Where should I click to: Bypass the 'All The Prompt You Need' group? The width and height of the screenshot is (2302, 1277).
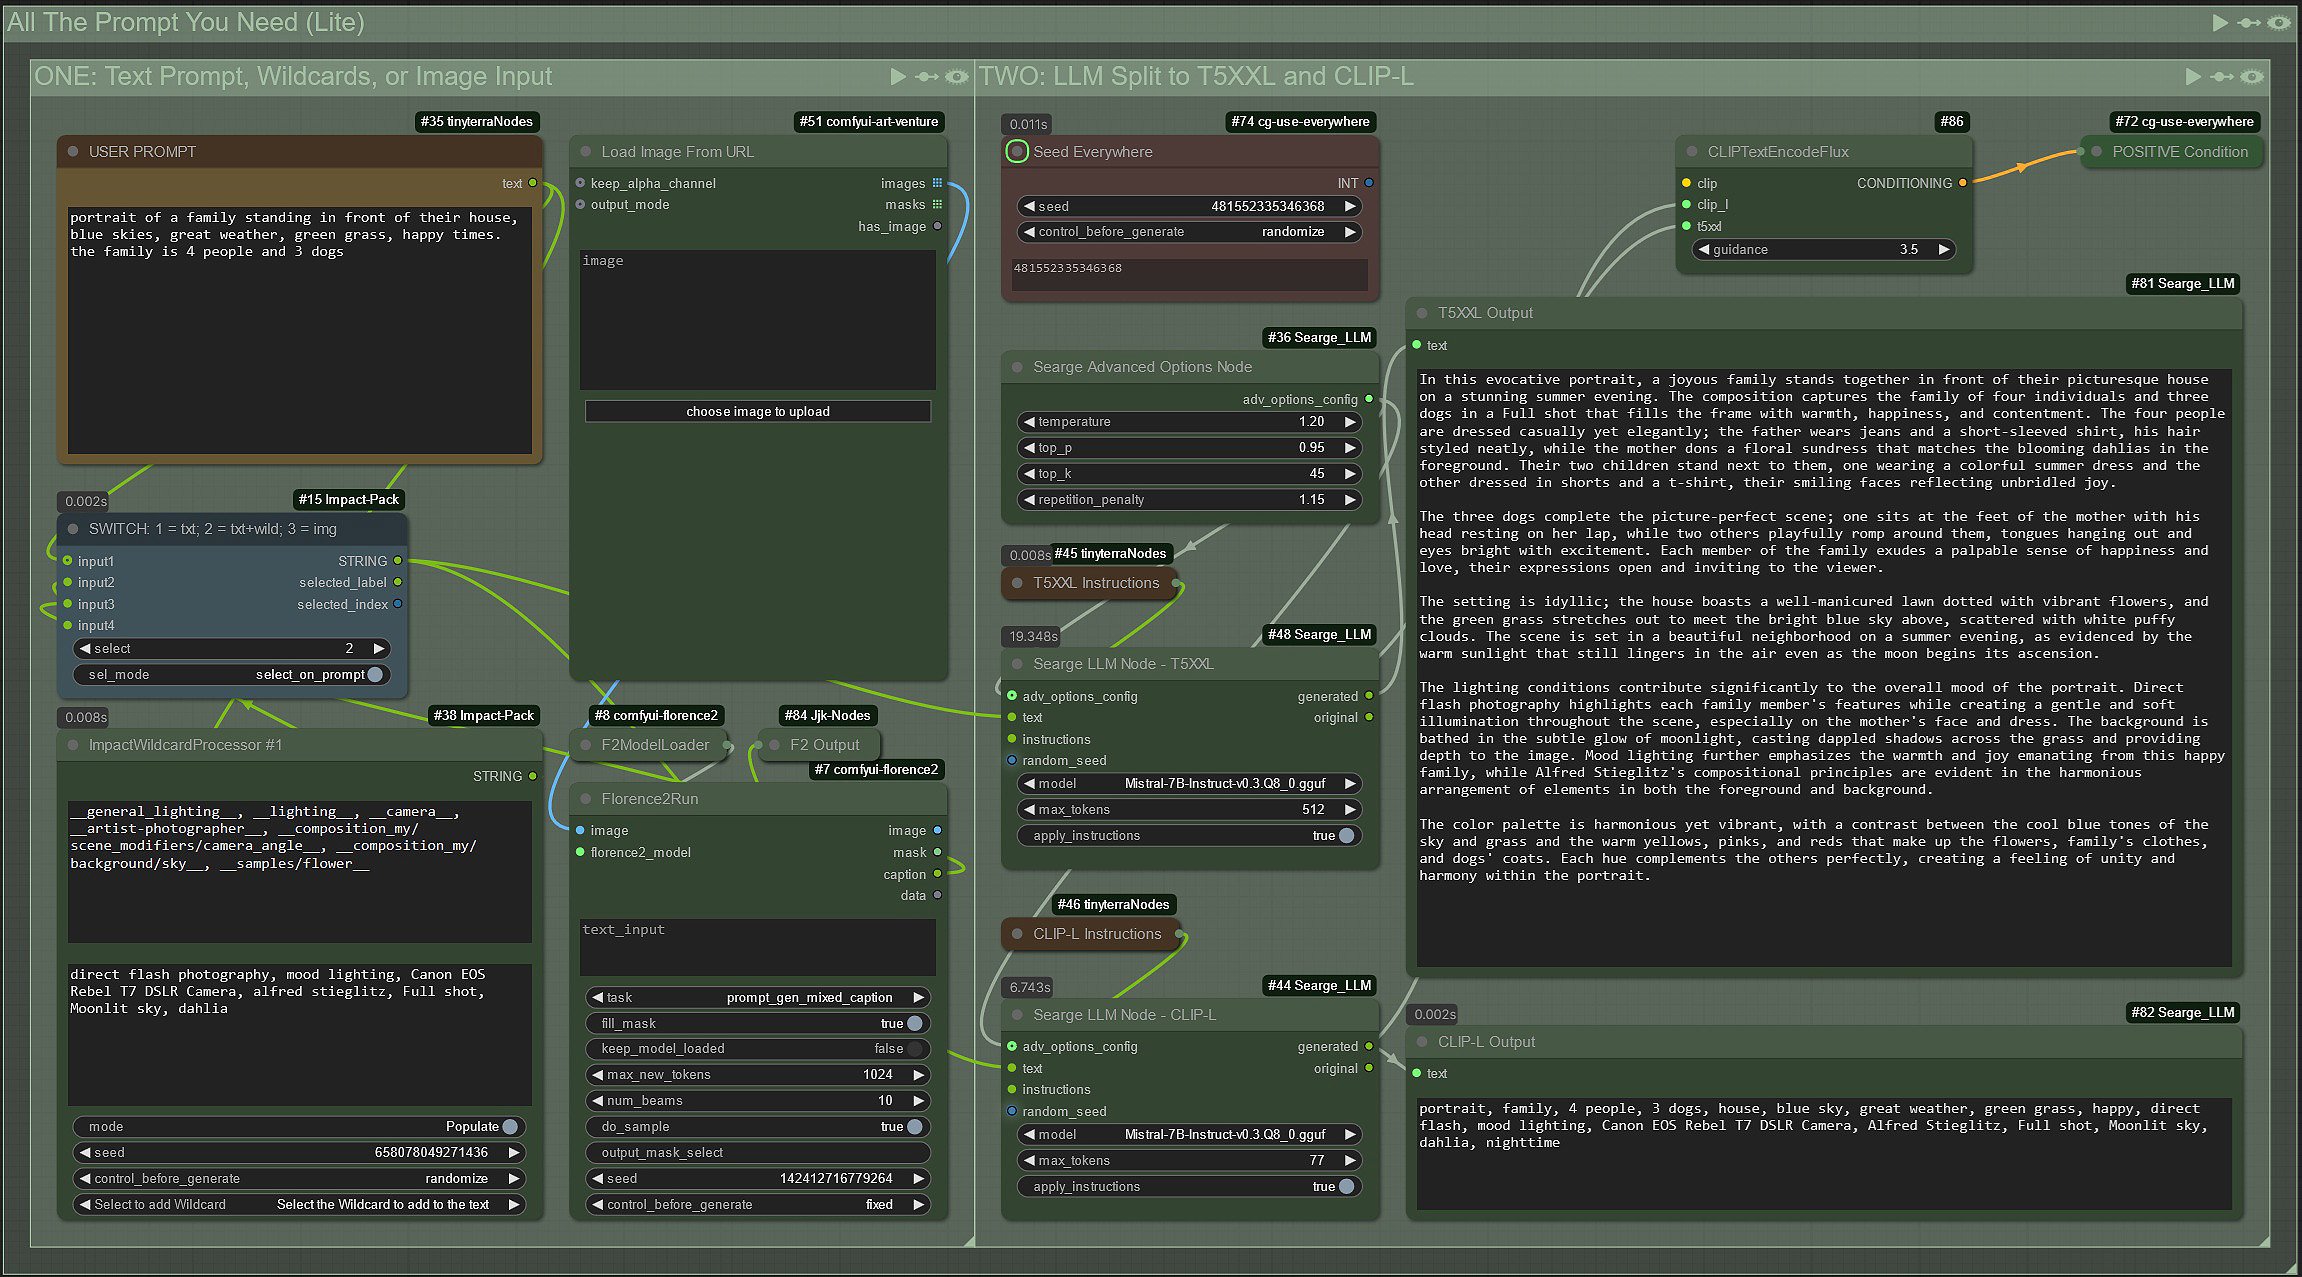(x=2249, y=23)
